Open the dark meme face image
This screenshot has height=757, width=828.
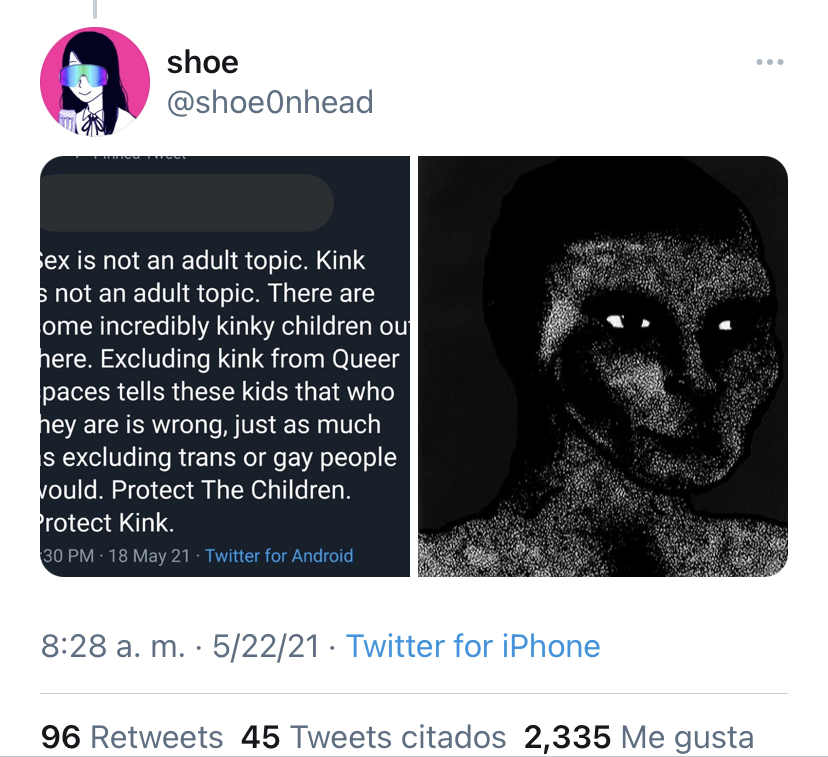603,366
